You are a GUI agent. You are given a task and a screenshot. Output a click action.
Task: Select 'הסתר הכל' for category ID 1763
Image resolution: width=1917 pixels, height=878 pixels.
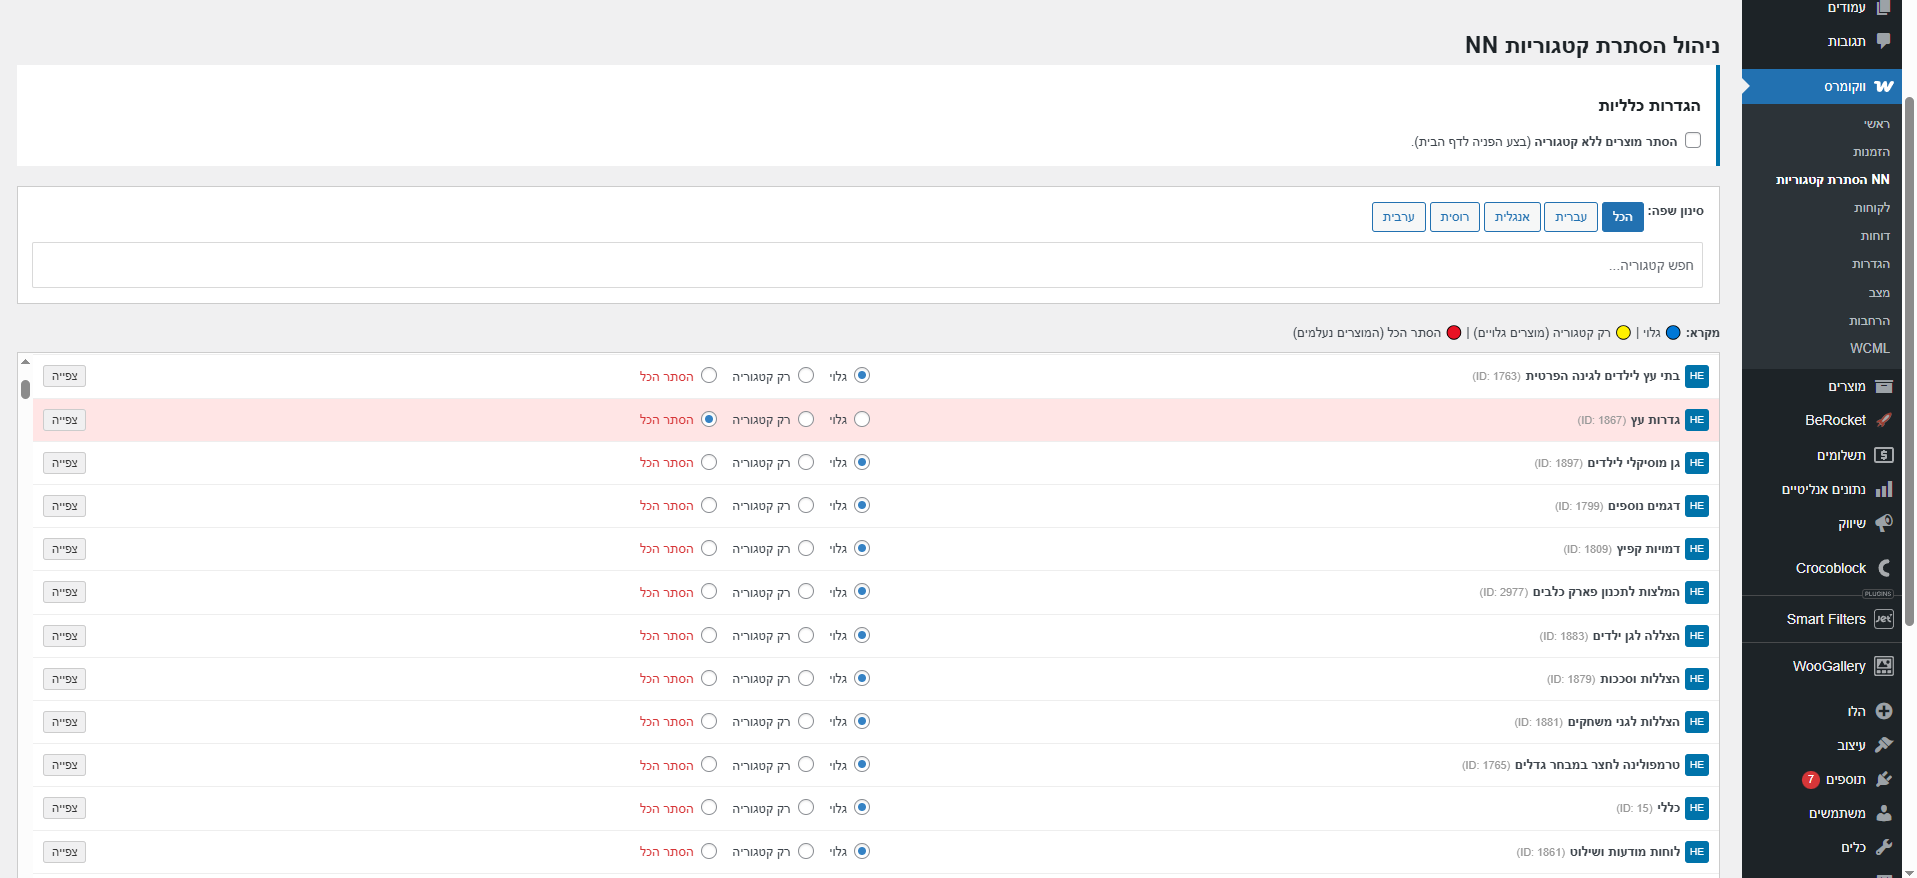[x=709, y=376]
